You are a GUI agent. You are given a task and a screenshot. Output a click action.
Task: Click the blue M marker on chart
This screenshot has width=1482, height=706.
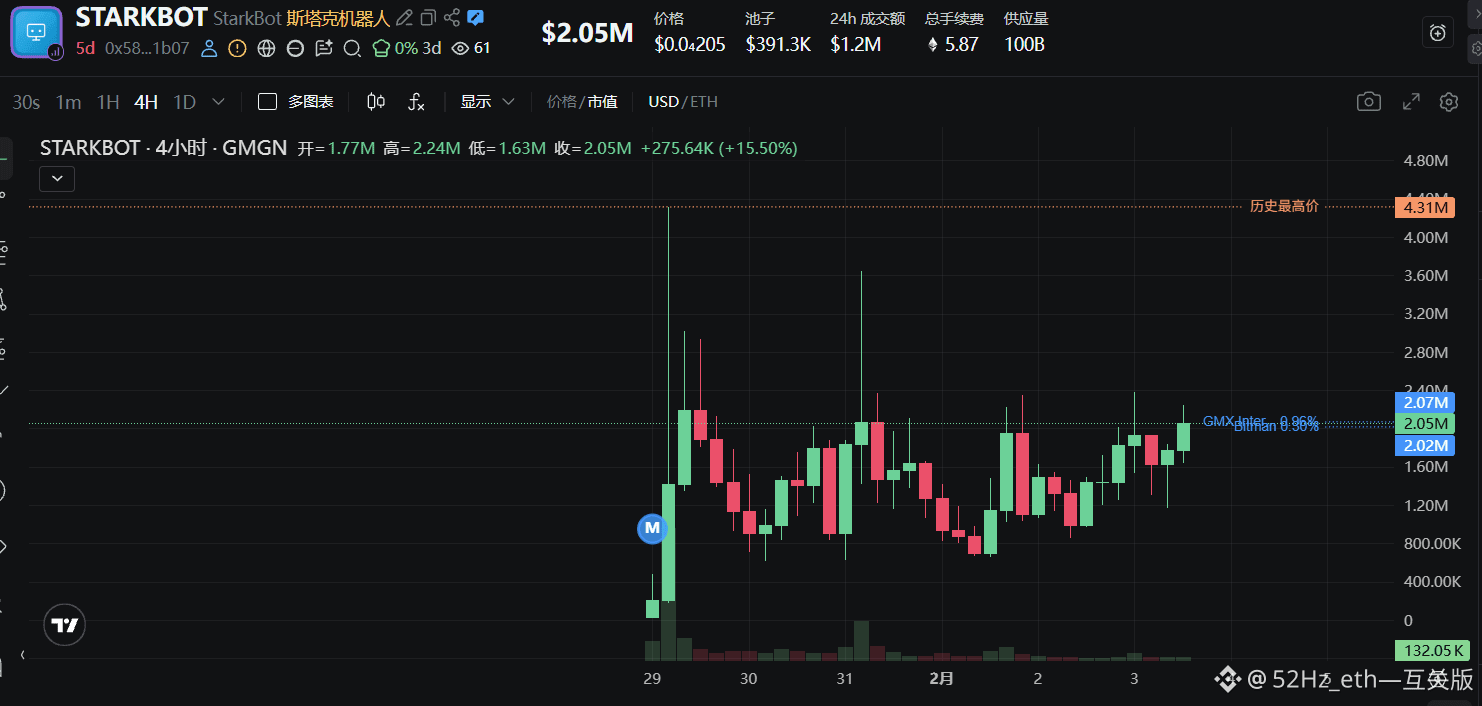click(652, 527)
